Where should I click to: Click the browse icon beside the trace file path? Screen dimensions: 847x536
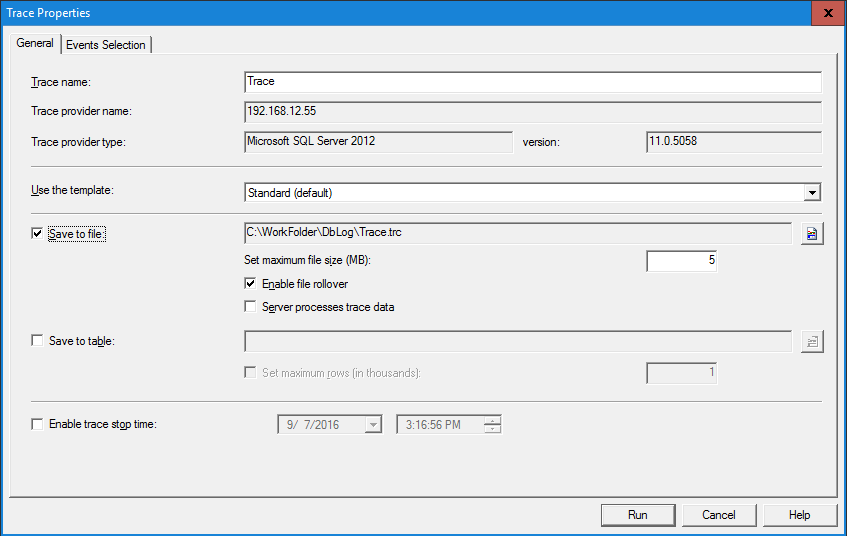coord(812,233)
